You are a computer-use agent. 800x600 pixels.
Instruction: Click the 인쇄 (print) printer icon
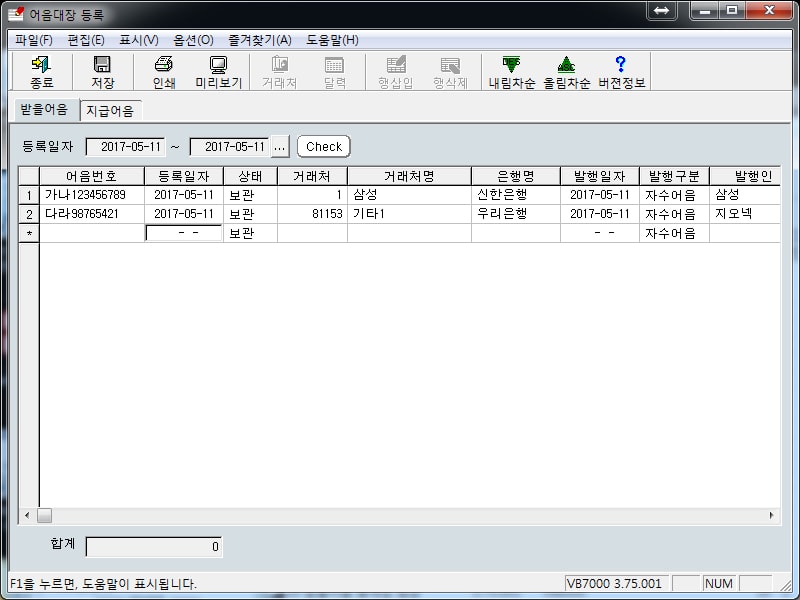[x=163, y=65]
